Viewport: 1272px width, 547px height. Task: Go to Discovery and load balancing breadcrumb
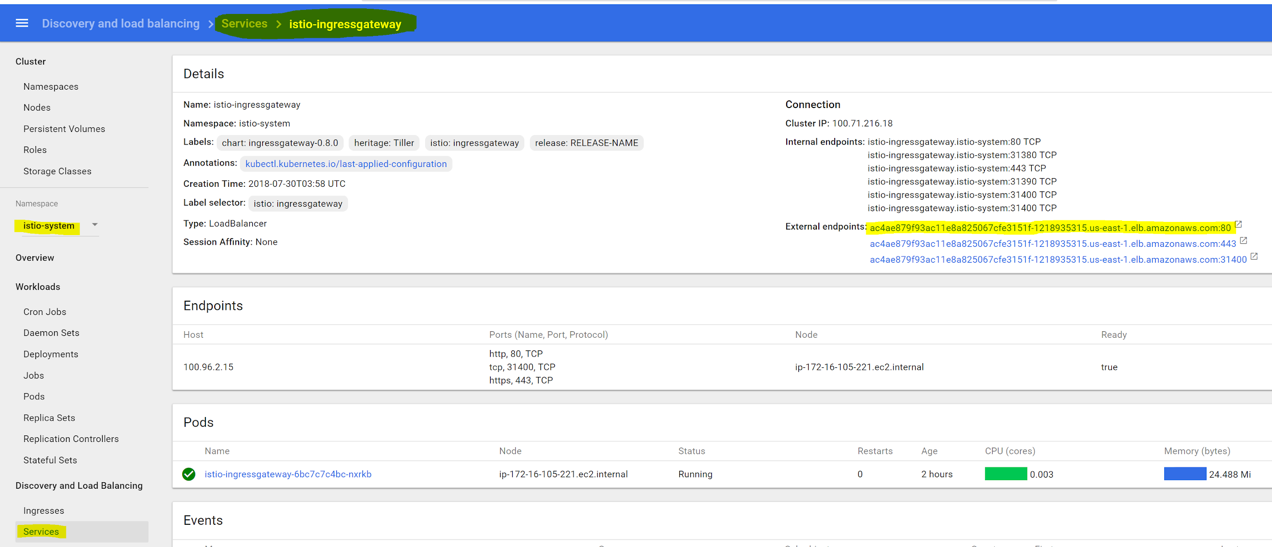(x=121, y=24)
